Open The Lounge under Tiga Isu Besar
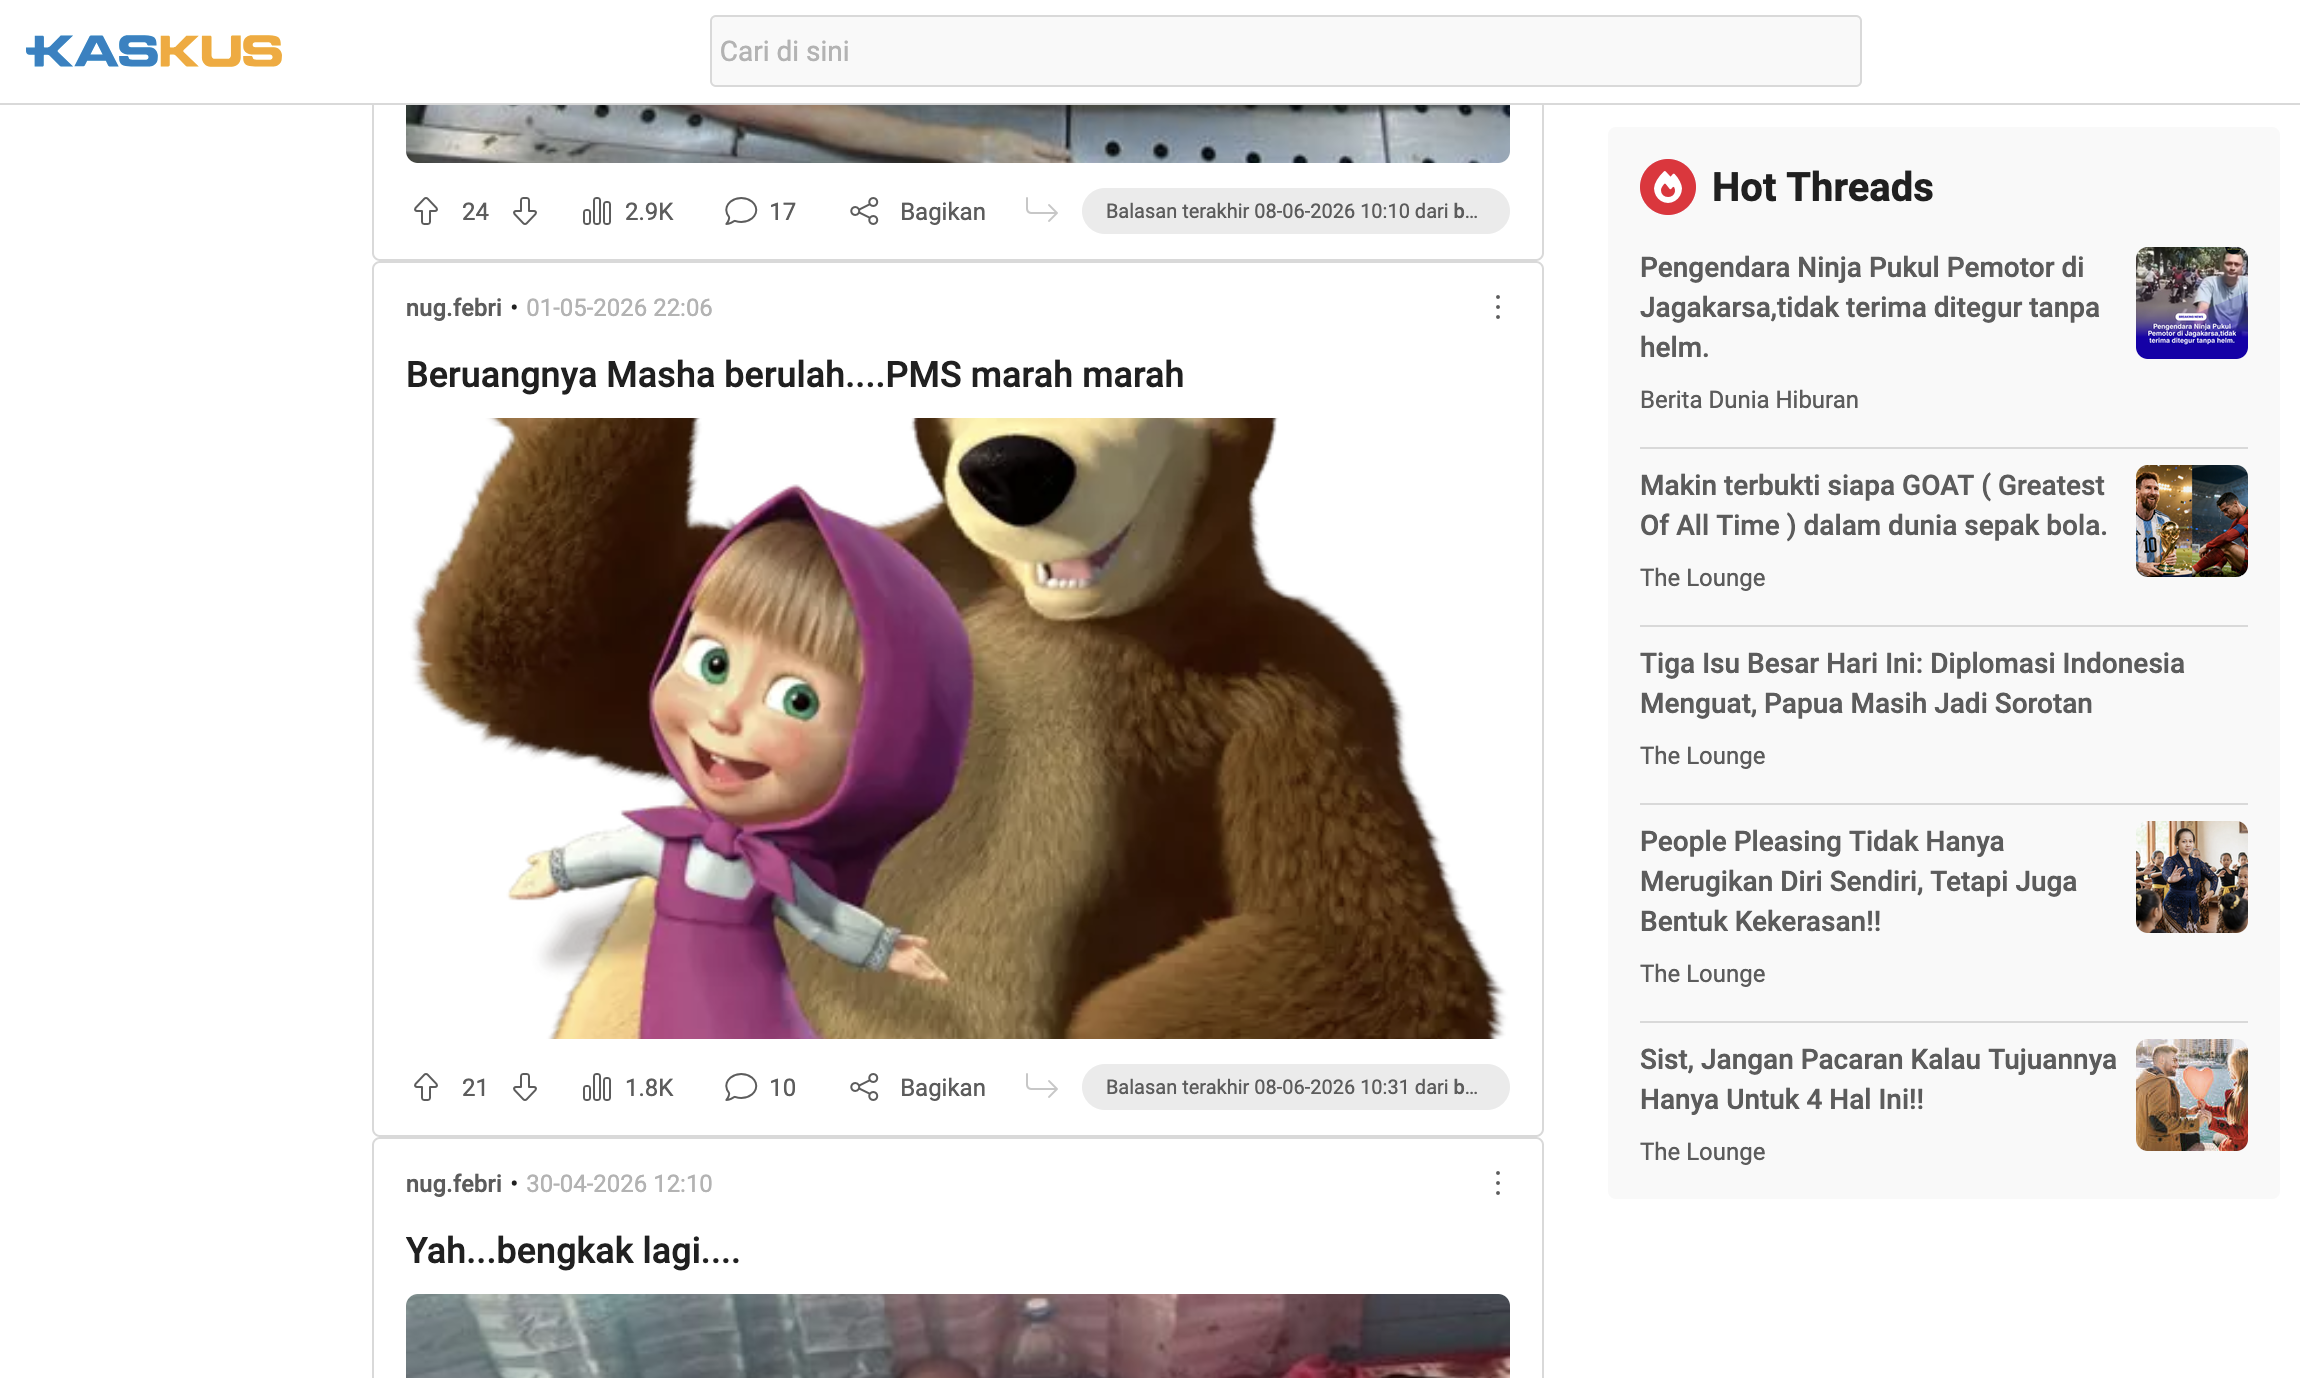Screen dimensions: 2300x1378 1702,755
